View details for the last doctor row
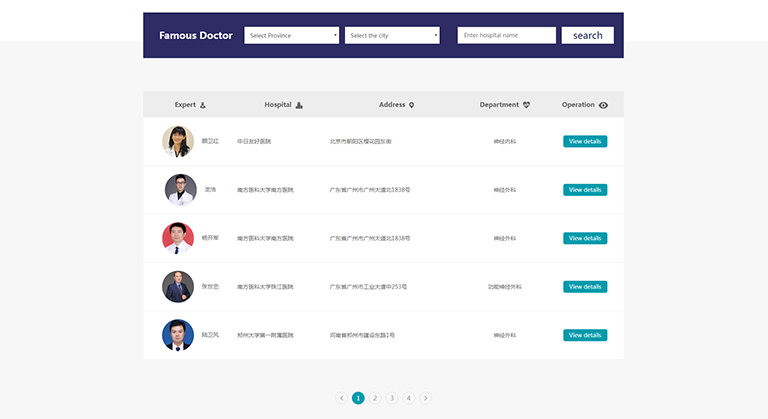The width and height of the screenshot is (768, 419). point(585,336)
